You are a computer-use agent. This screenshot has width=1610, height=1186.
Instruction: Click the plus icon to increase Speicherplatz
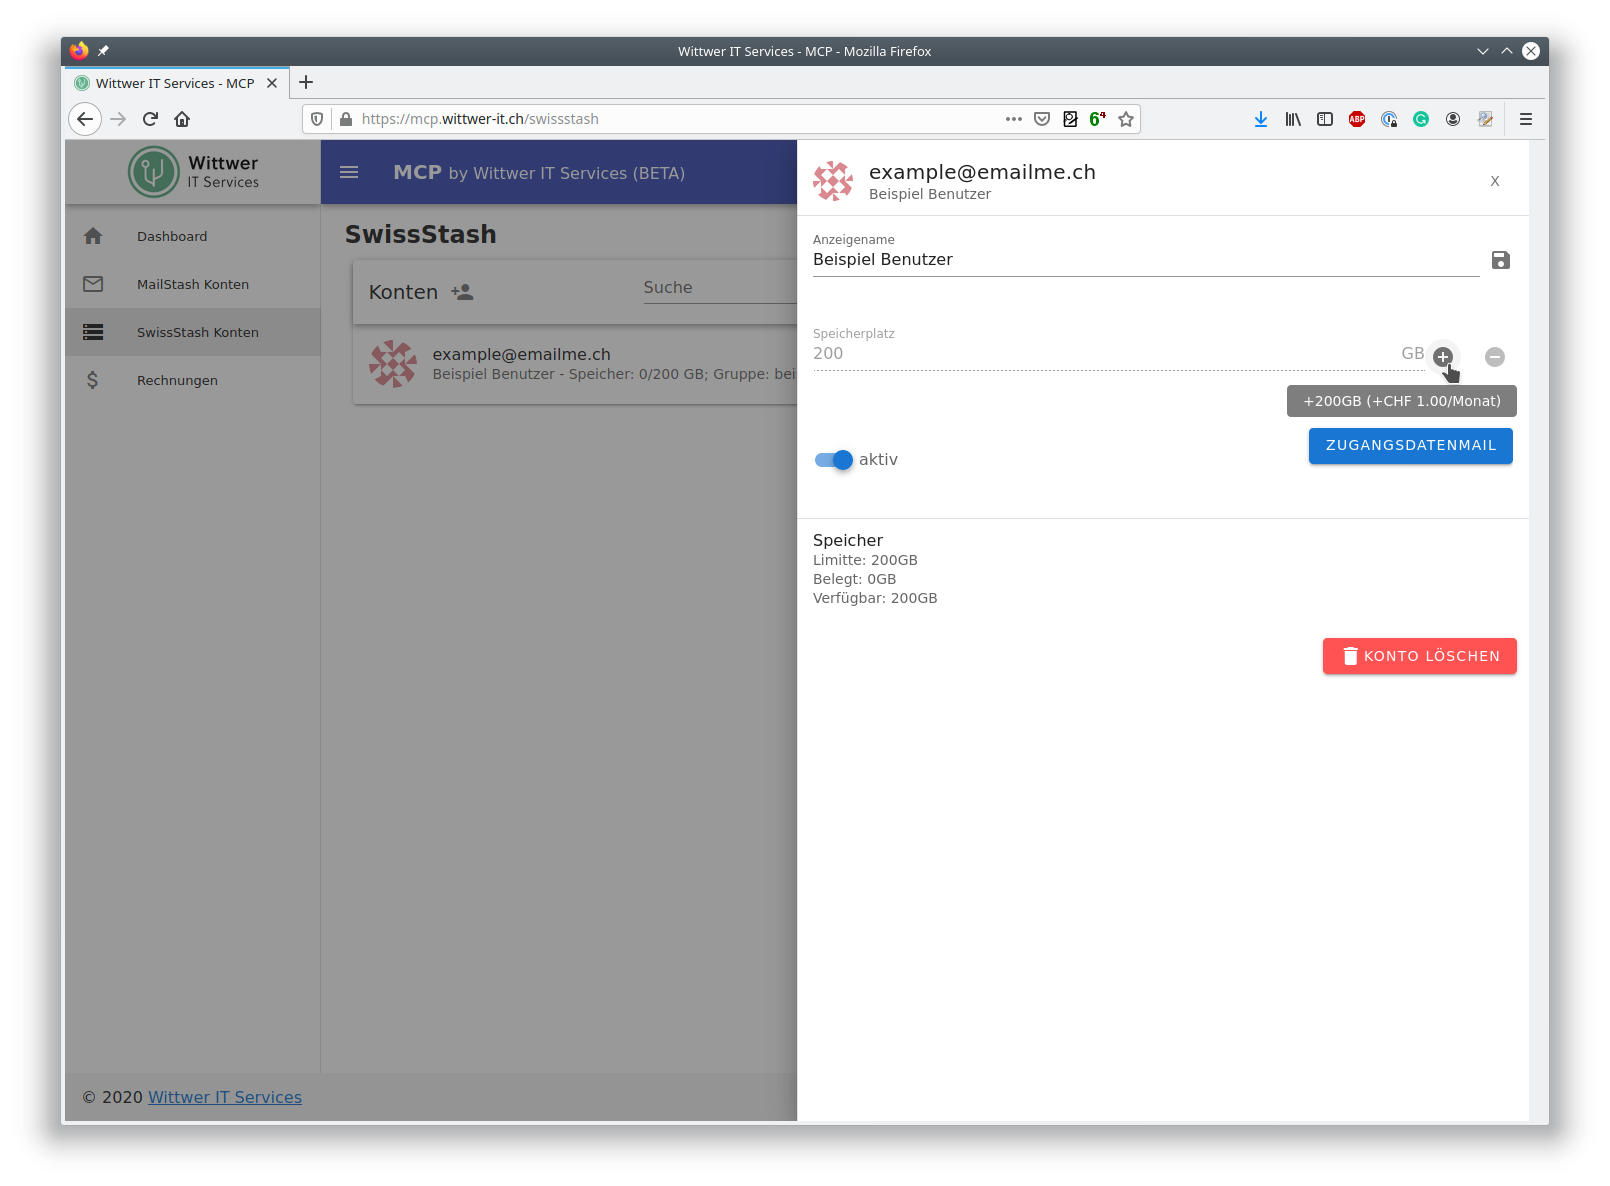(x=1442, y=356)
